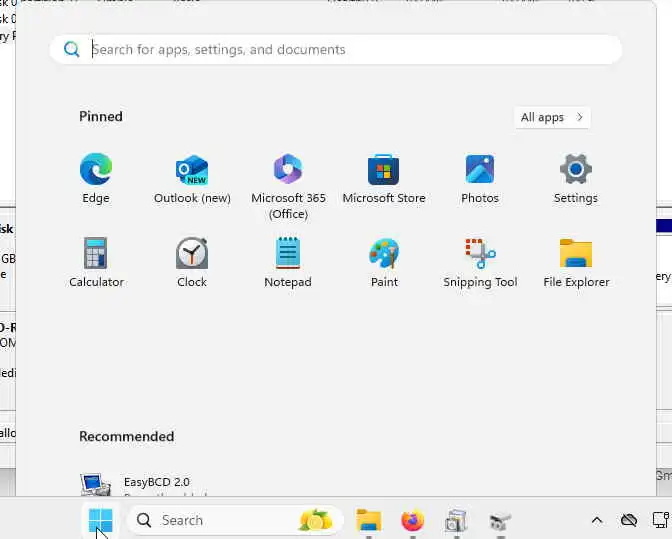Open File Explorer from pinned apps

[576, 262]
